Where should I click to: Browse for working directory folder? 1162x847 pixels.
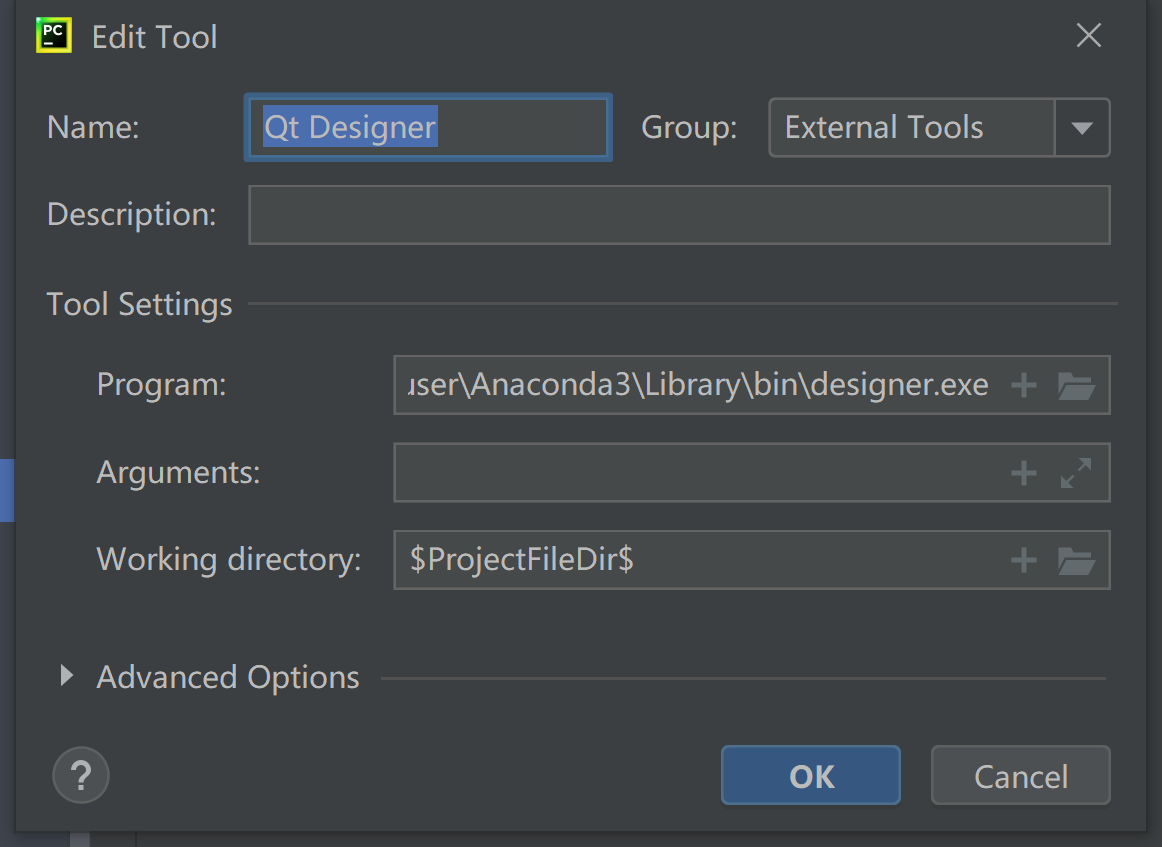(x=1076, y=560)
